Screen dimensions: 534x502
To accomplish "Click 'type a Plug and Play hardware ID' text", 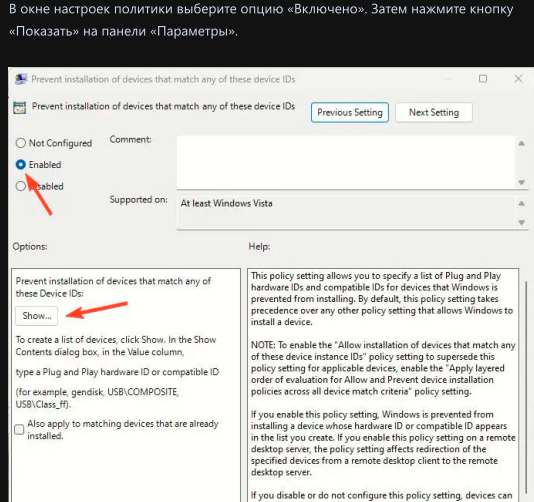I will [x=117, y=372].
